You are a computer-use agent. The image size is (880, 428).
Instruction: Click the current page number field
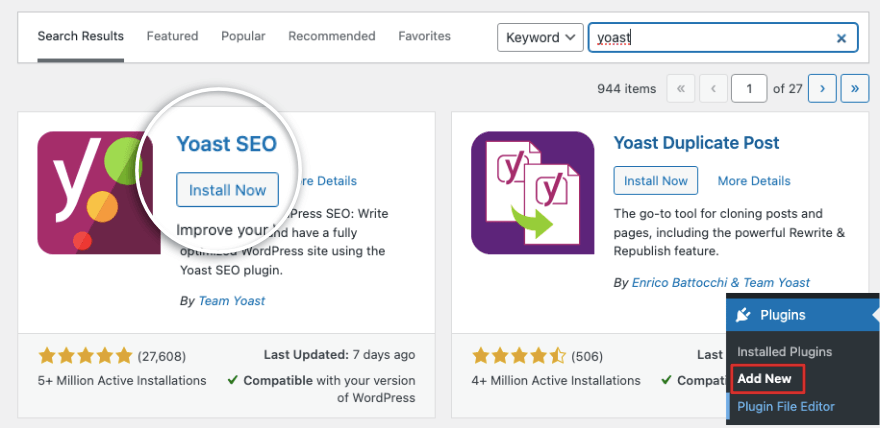click(x=749, y=89)
